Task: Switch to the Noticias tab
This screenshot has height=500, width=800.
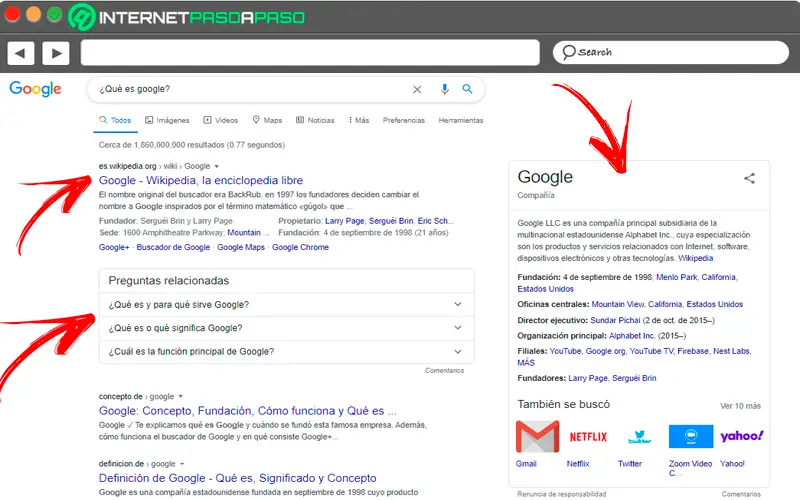Action: (x=315, y=120)
